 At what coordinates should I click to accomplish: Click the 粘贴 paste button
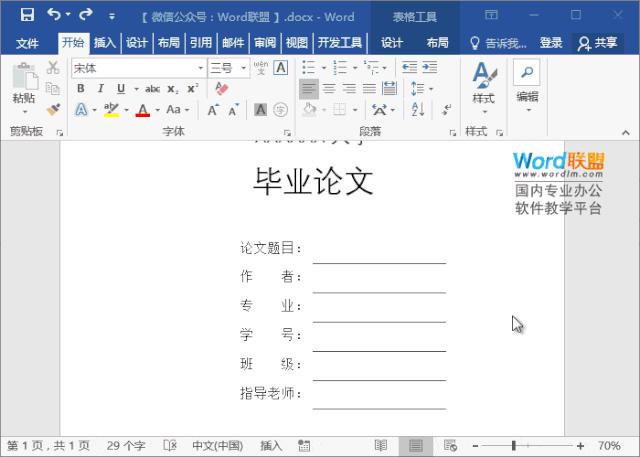click(x=24, y=88)
